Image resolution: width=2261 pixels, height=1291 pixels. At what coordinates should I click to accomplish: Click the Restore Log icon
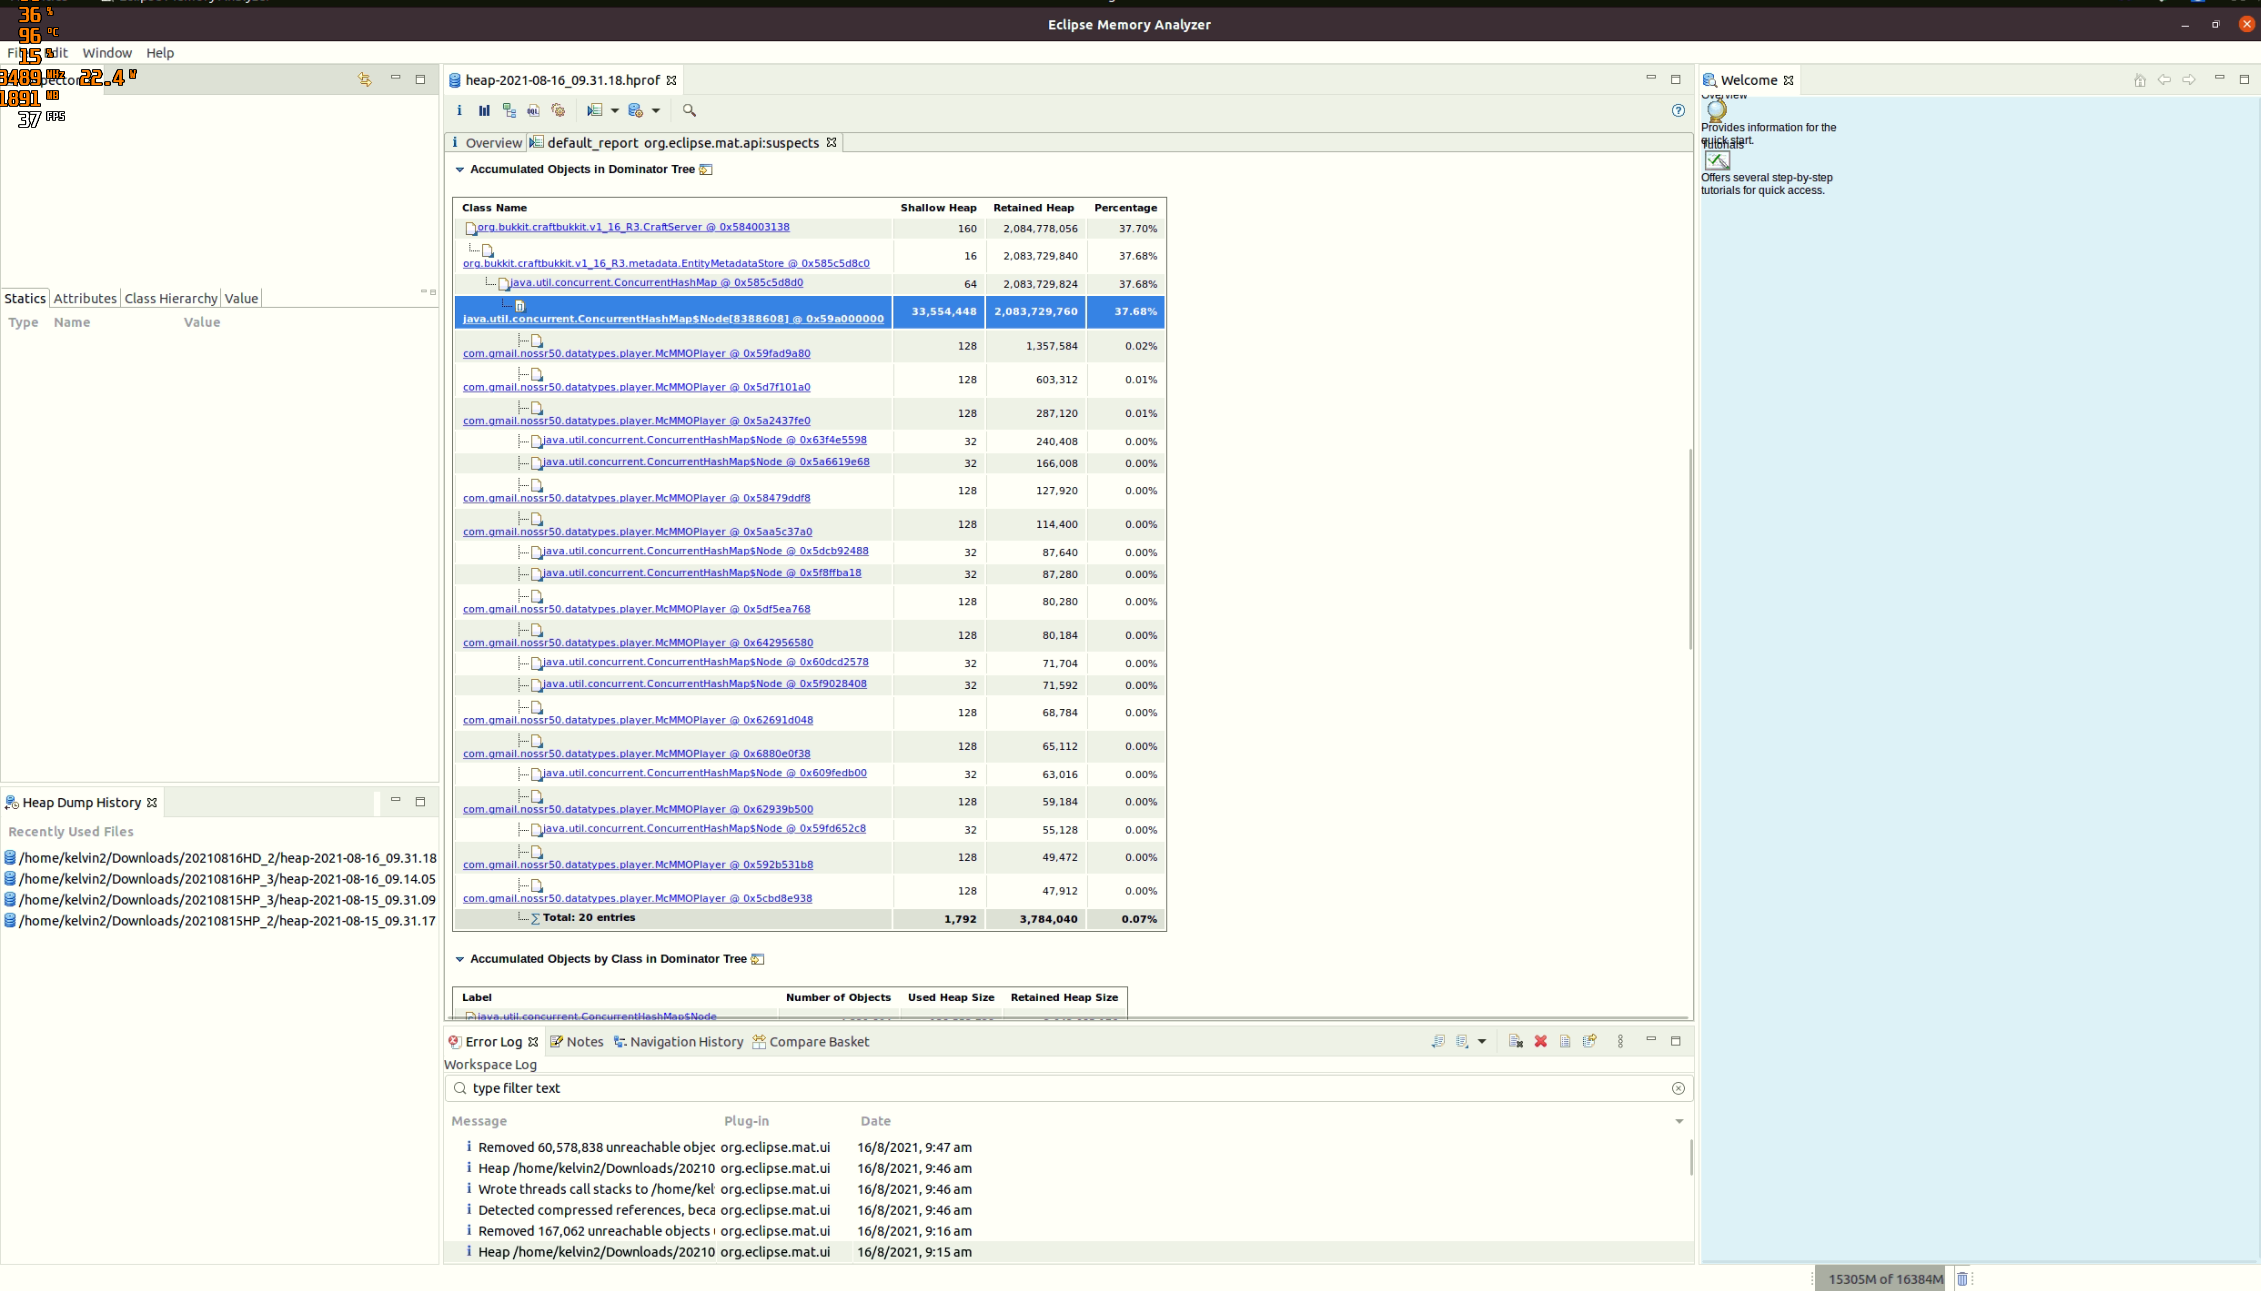1590,1041
